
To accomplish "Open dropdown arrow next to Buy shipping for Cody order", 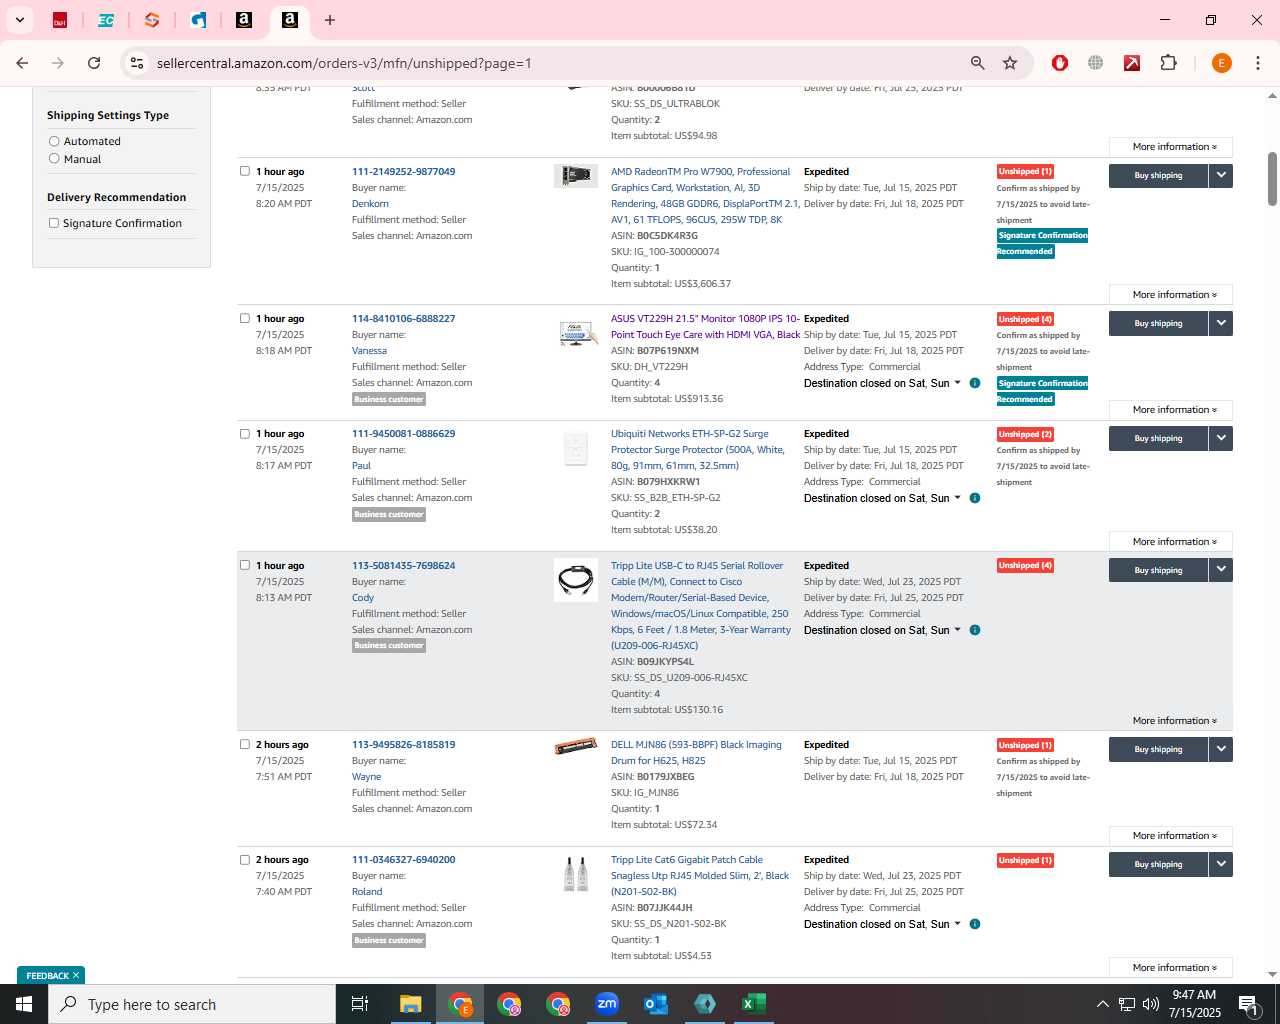I will pyautogui.click(x=1221, y=570).
